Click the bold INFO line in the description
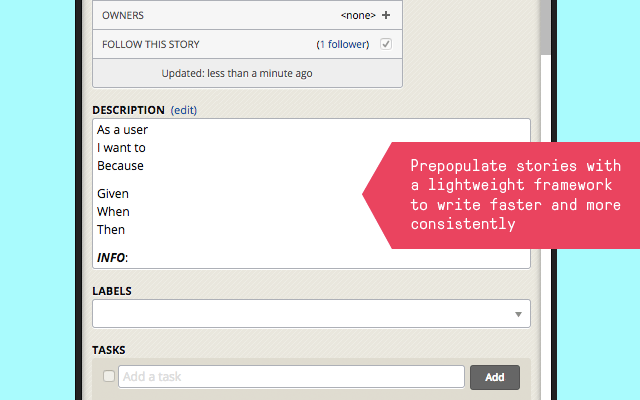Image resolution: width=640 pixels, height=400 pixels. point(112,257)
